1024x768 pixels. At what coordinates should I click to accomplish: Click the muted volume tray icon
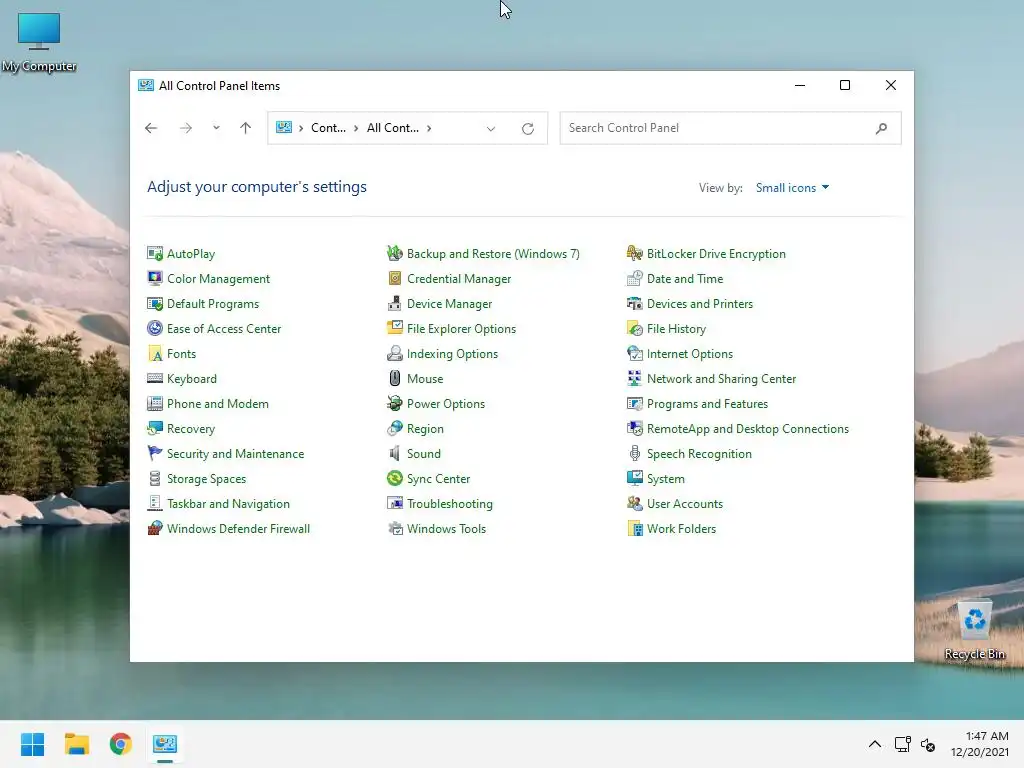pyautogui.click(x=927, y=744)
